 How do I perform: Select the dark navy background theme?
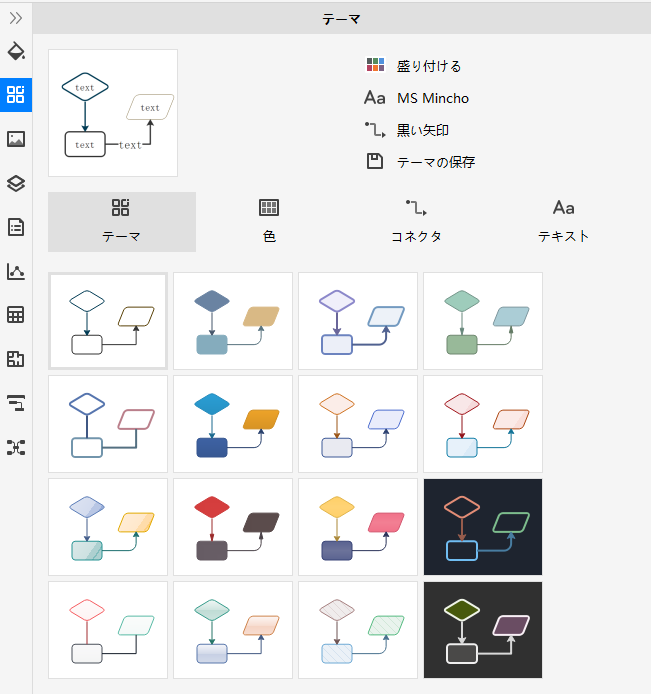(483, 527)
